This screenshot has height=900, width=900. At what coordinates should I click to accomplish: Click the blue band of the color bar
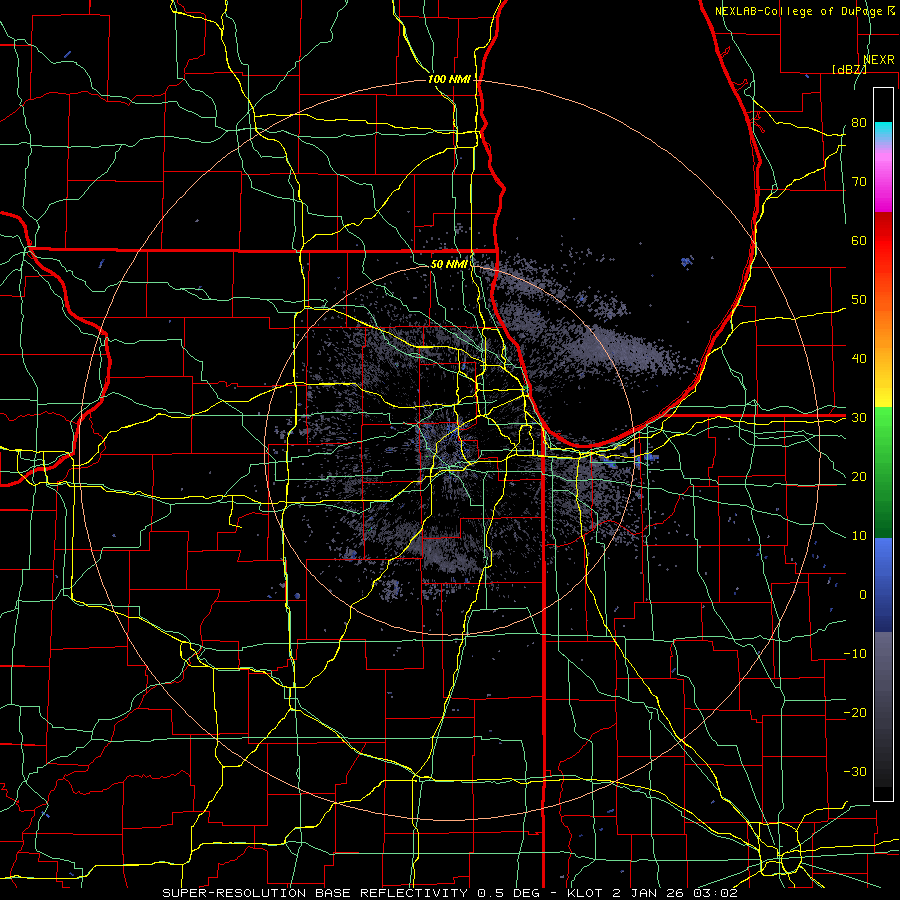pyautogui.click(x=883, y=584)
